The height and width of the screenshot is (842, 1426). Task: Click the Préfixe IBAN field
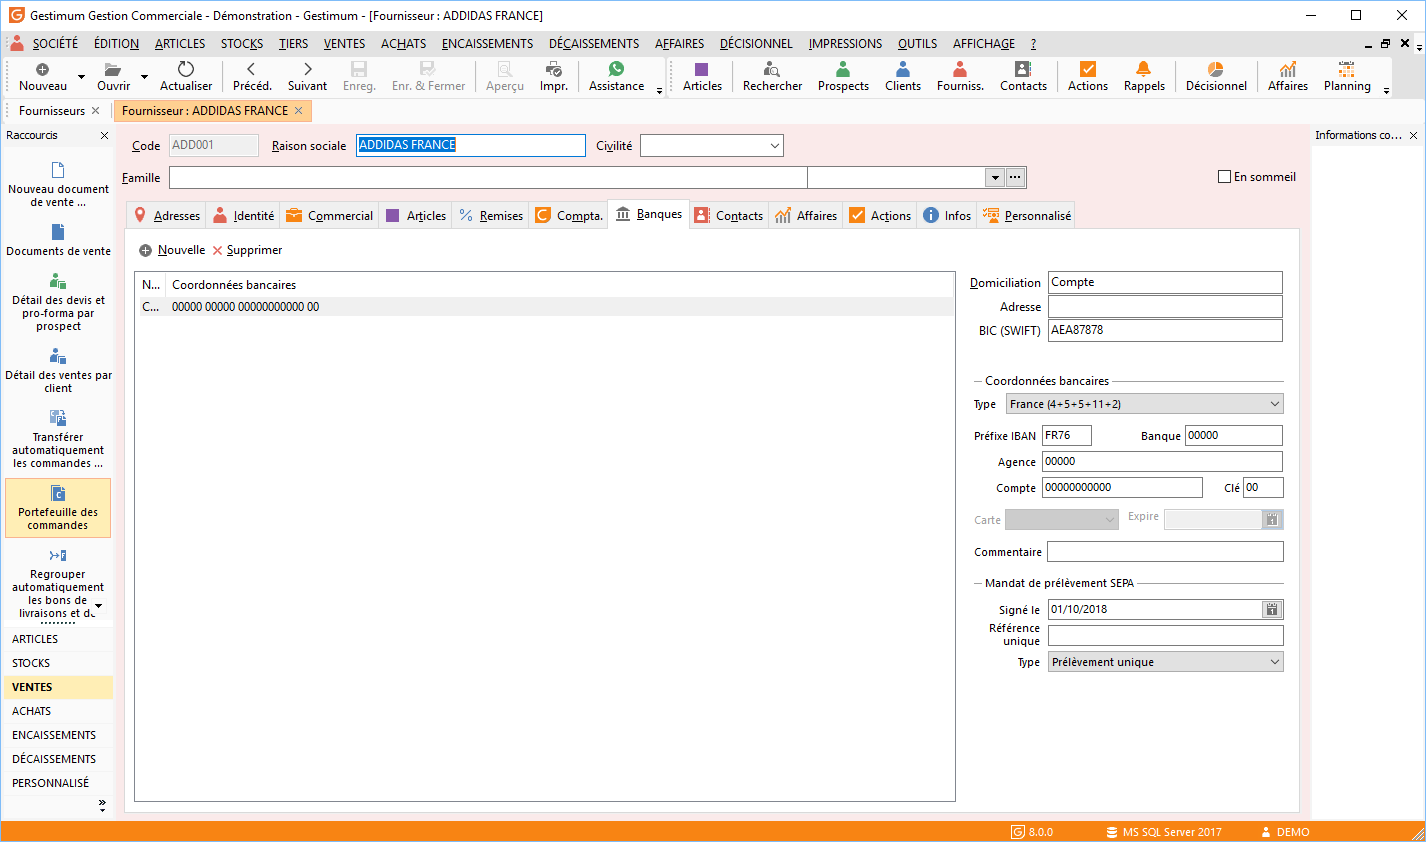click(1067, 435)
